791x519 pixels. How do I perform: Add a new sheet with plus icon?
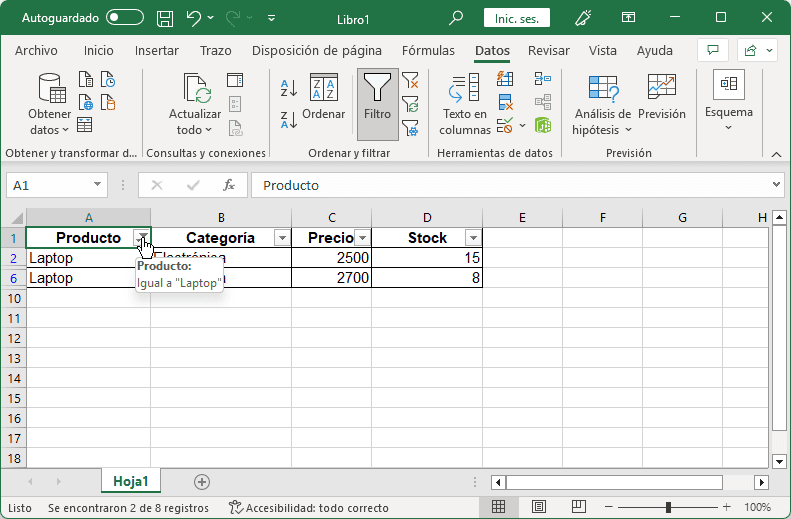[x=202, y=481]
